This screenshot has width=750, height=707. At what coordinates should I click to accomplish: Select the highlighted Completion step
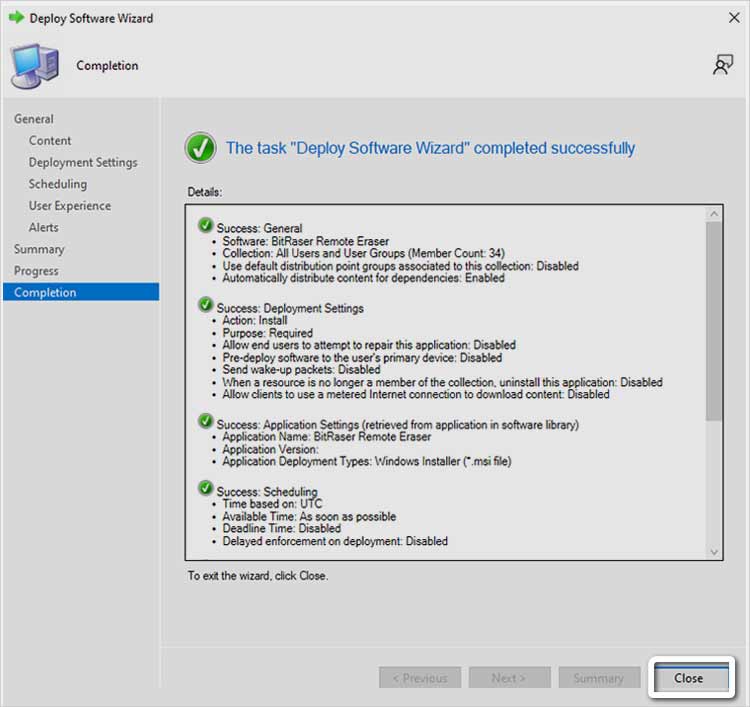point(81,292)
